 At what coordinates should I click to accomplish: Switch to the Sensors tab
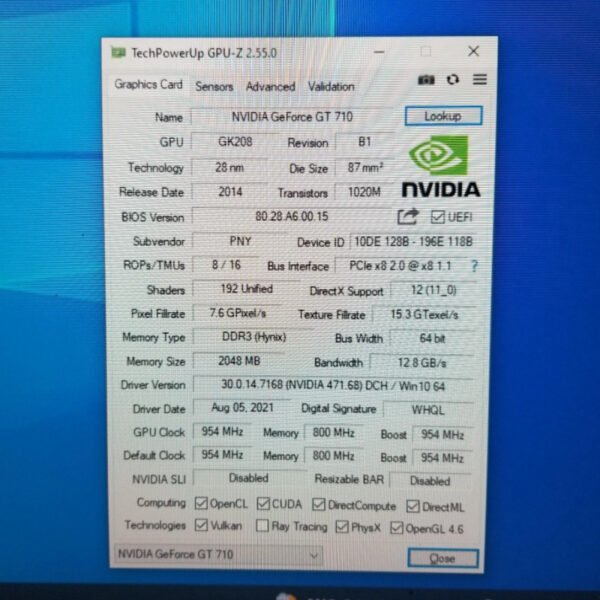tap(214, 86)
